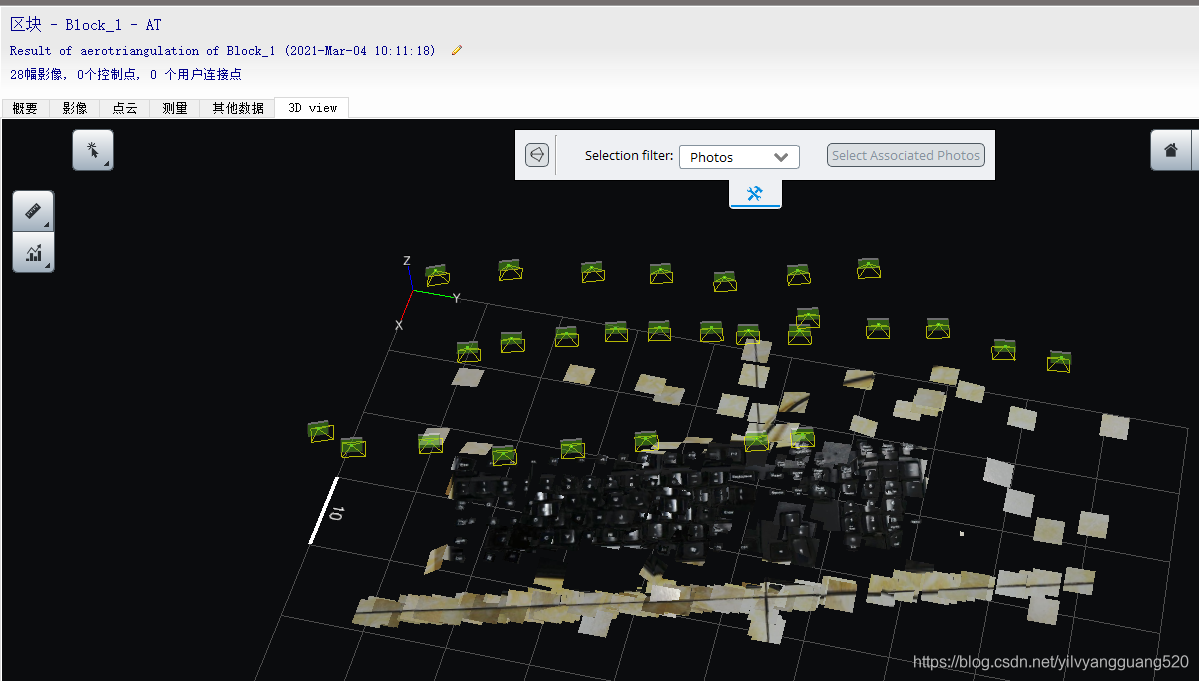The image size is (1199, 681).
Task: Select the pointer navigation mode tool
Action: pos(93,150)
